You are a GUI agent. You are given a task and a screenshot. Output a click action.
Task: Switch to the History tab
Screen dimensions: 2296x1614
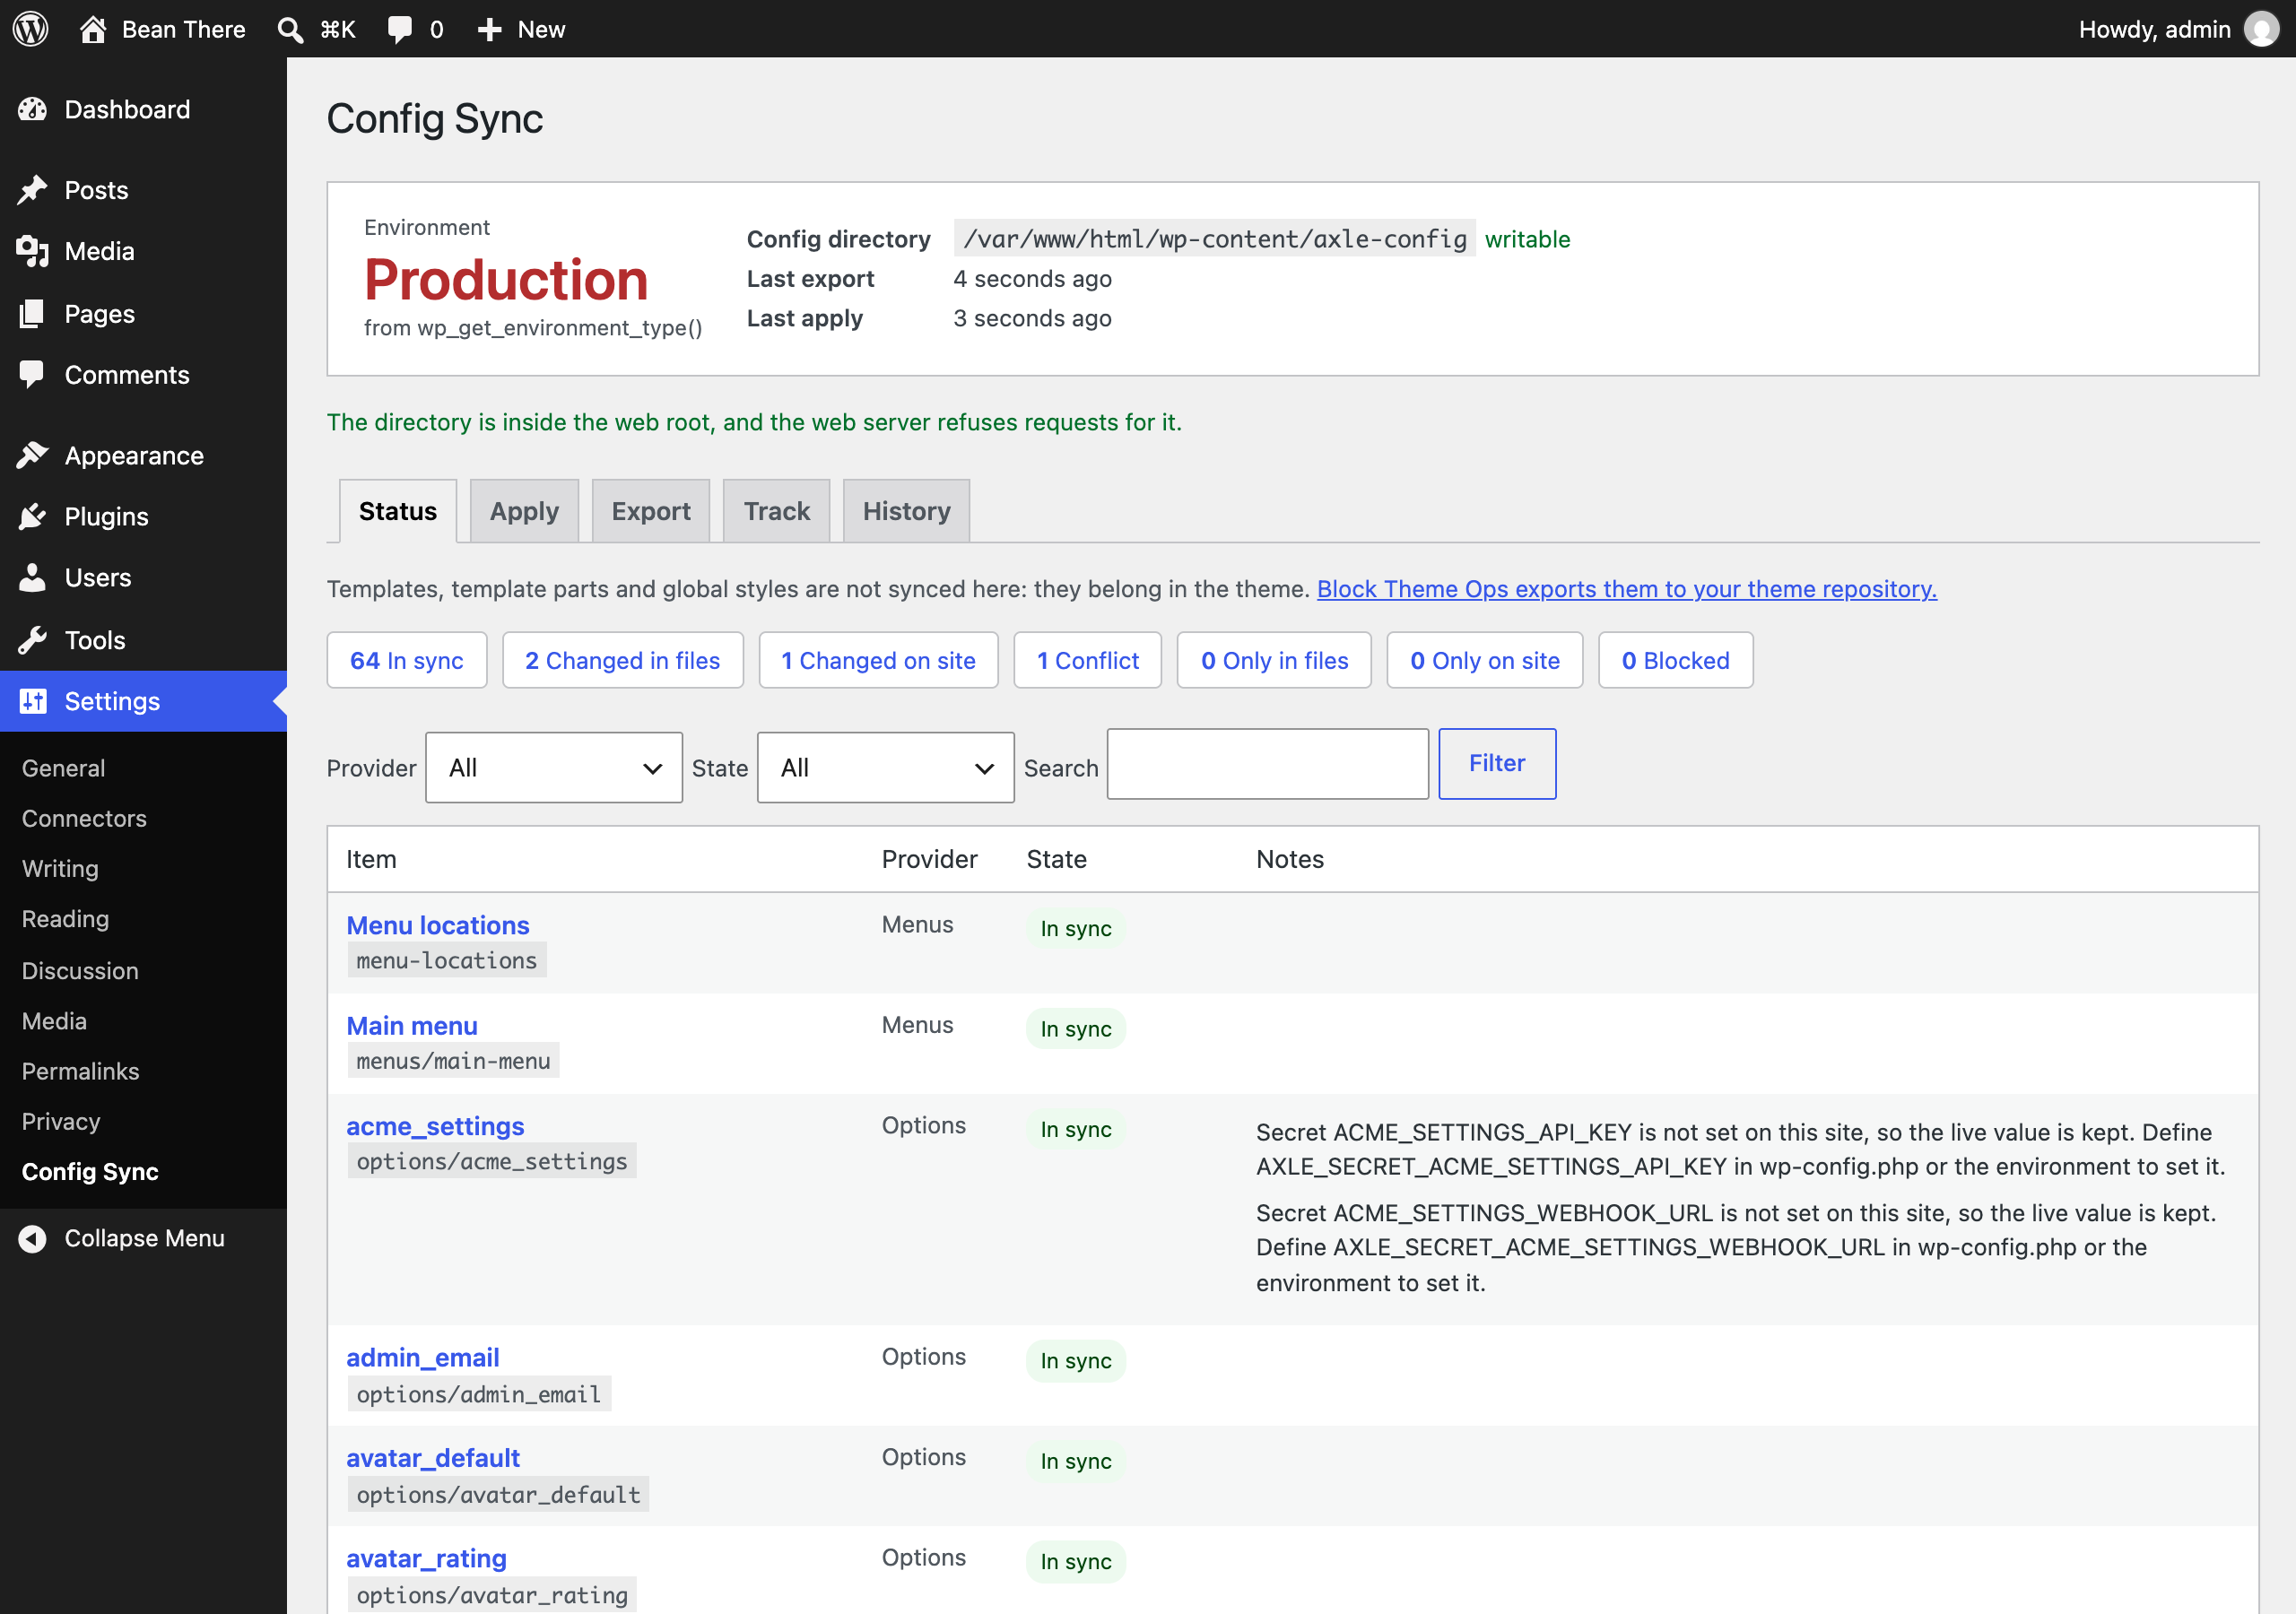pos(906,511)
